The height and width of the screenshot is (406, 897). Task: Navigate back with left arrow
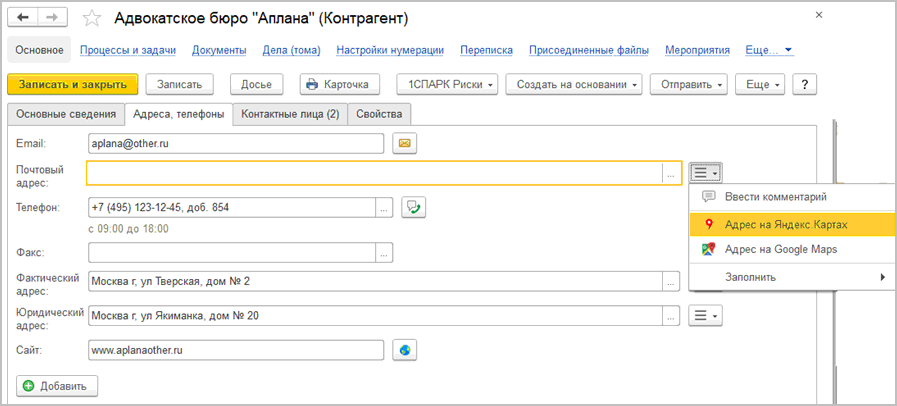coord(24,18)
